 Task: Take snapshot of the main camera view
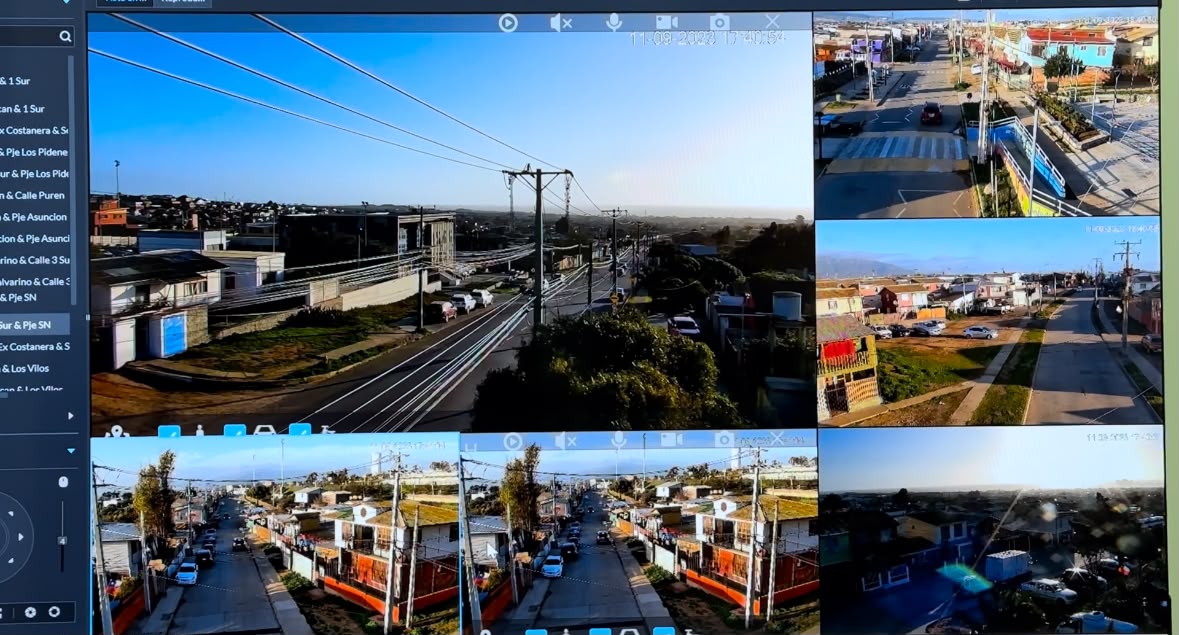coord(720,23)
